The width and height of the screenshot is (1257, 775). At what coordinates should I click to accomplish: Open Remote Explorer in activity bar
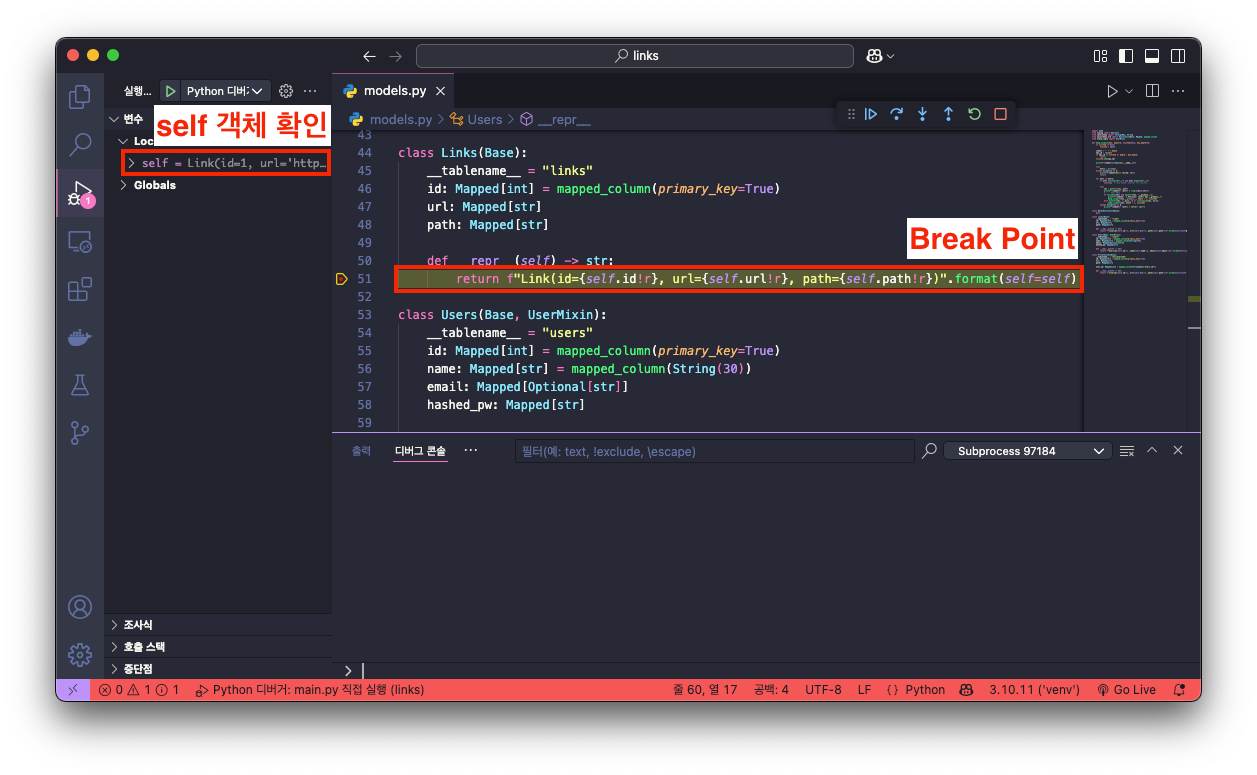(79, 241)
